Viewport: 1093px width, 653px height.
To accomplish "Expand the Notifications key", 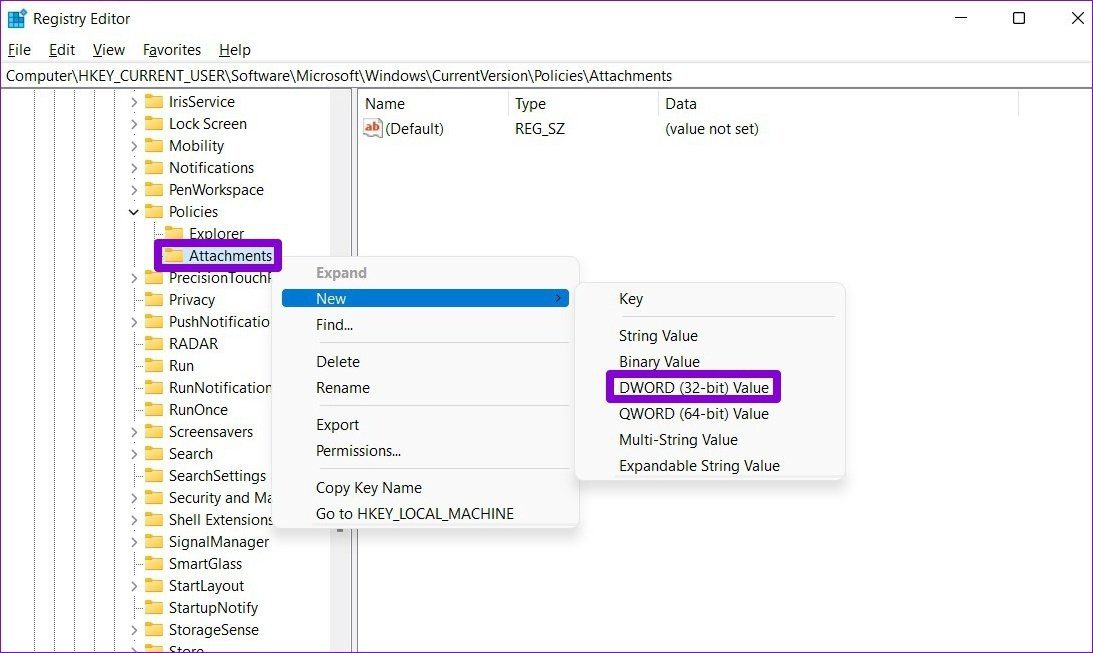I will [x=134, y=168].
